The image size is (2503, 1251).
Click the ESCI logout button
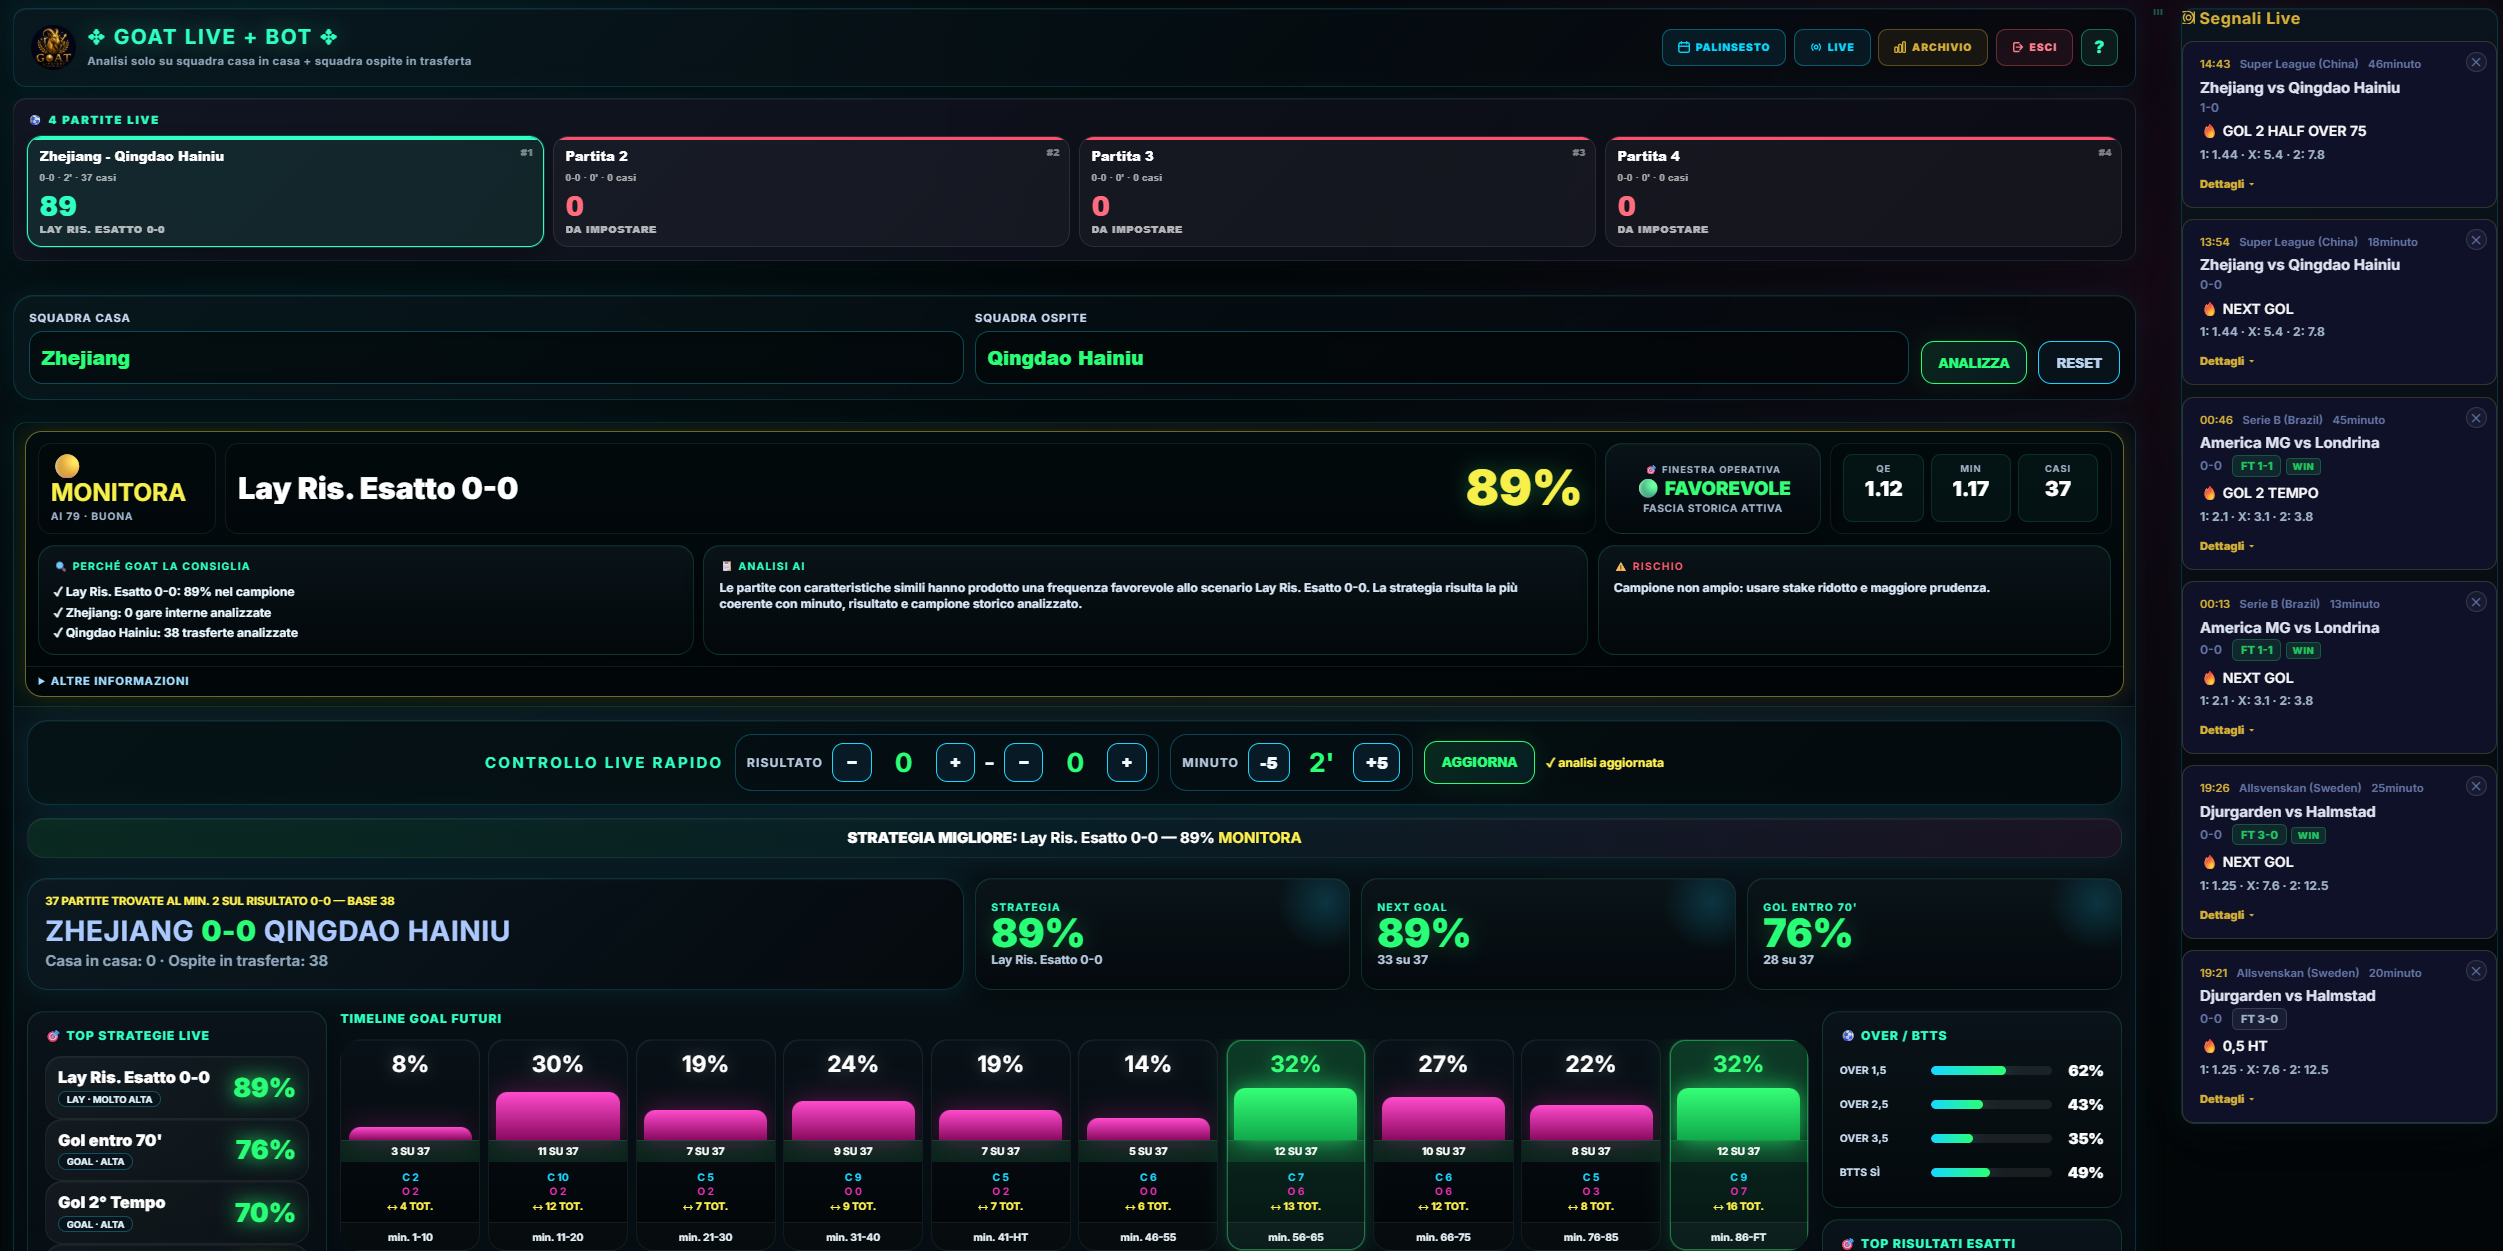pyautogui.click(x=2034, y=47)
